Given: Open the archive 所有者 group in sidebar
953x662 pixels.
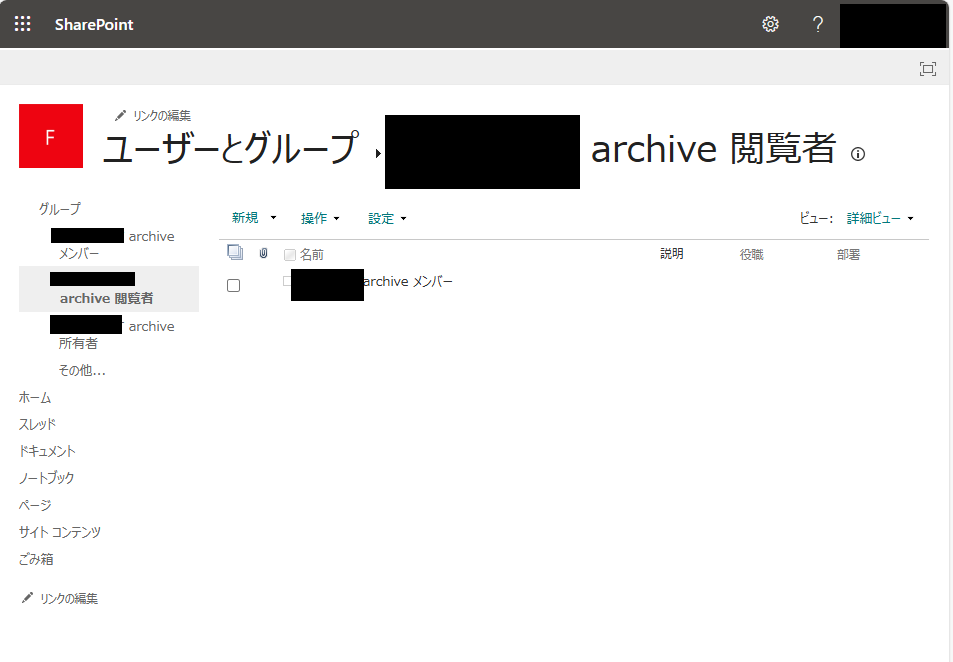Looking at the screenshot, I should tap(112, 334).
